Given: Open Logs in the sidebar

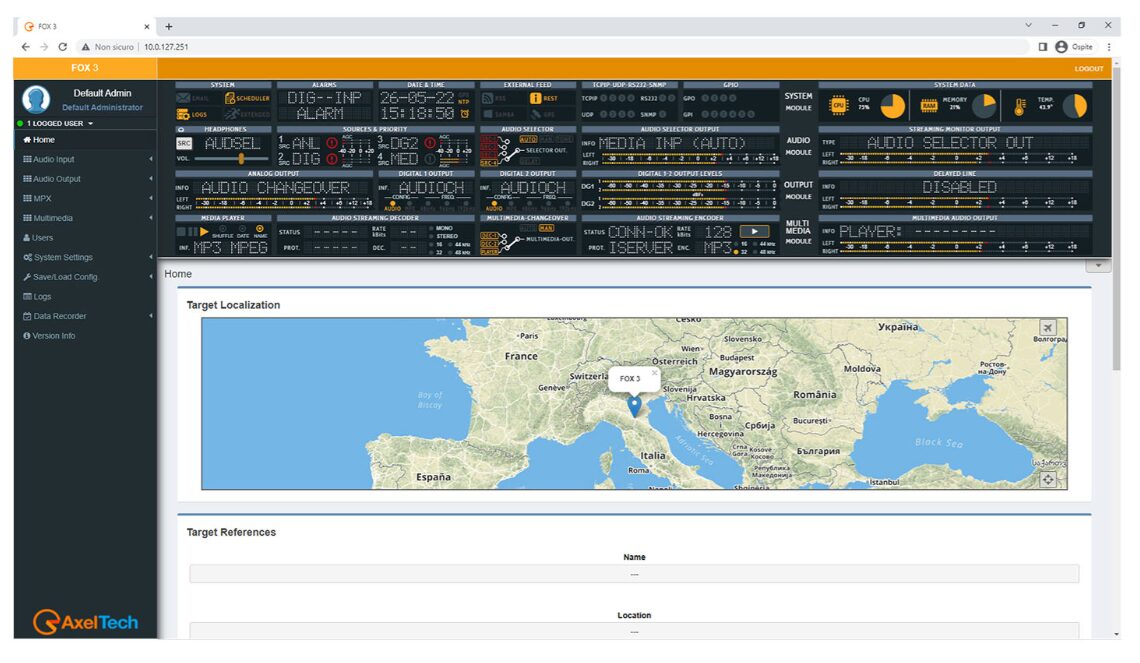Looking at the screenshot, I should [85, 297].
